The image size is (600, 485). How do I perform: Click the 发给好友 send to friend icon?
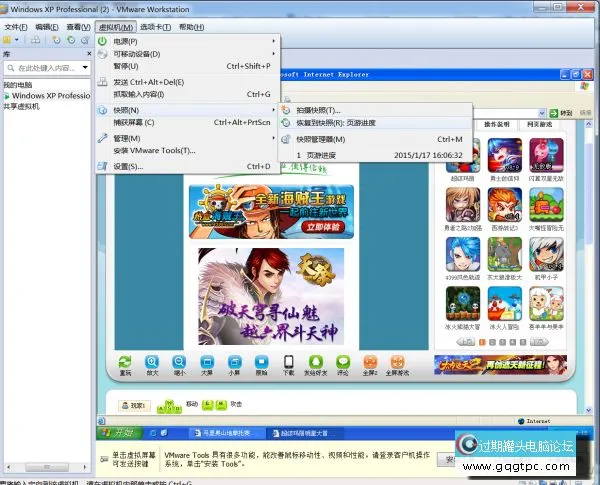316,362
